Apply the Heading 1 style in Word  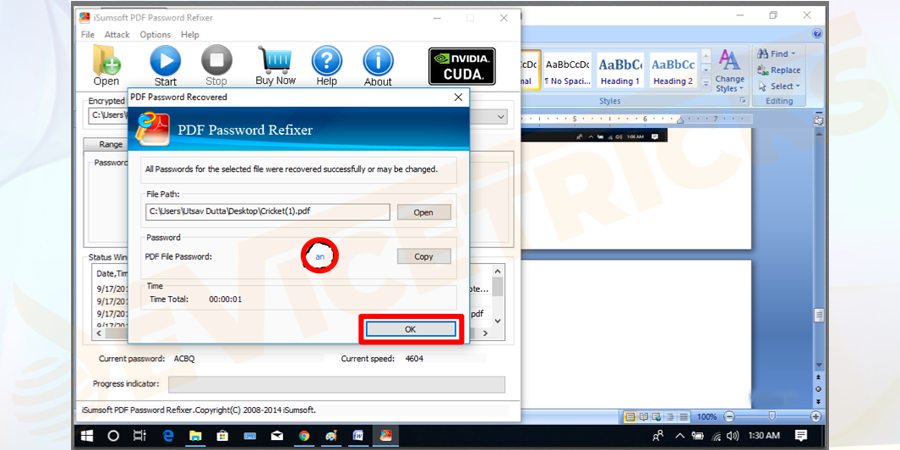[x=620, y=70]
